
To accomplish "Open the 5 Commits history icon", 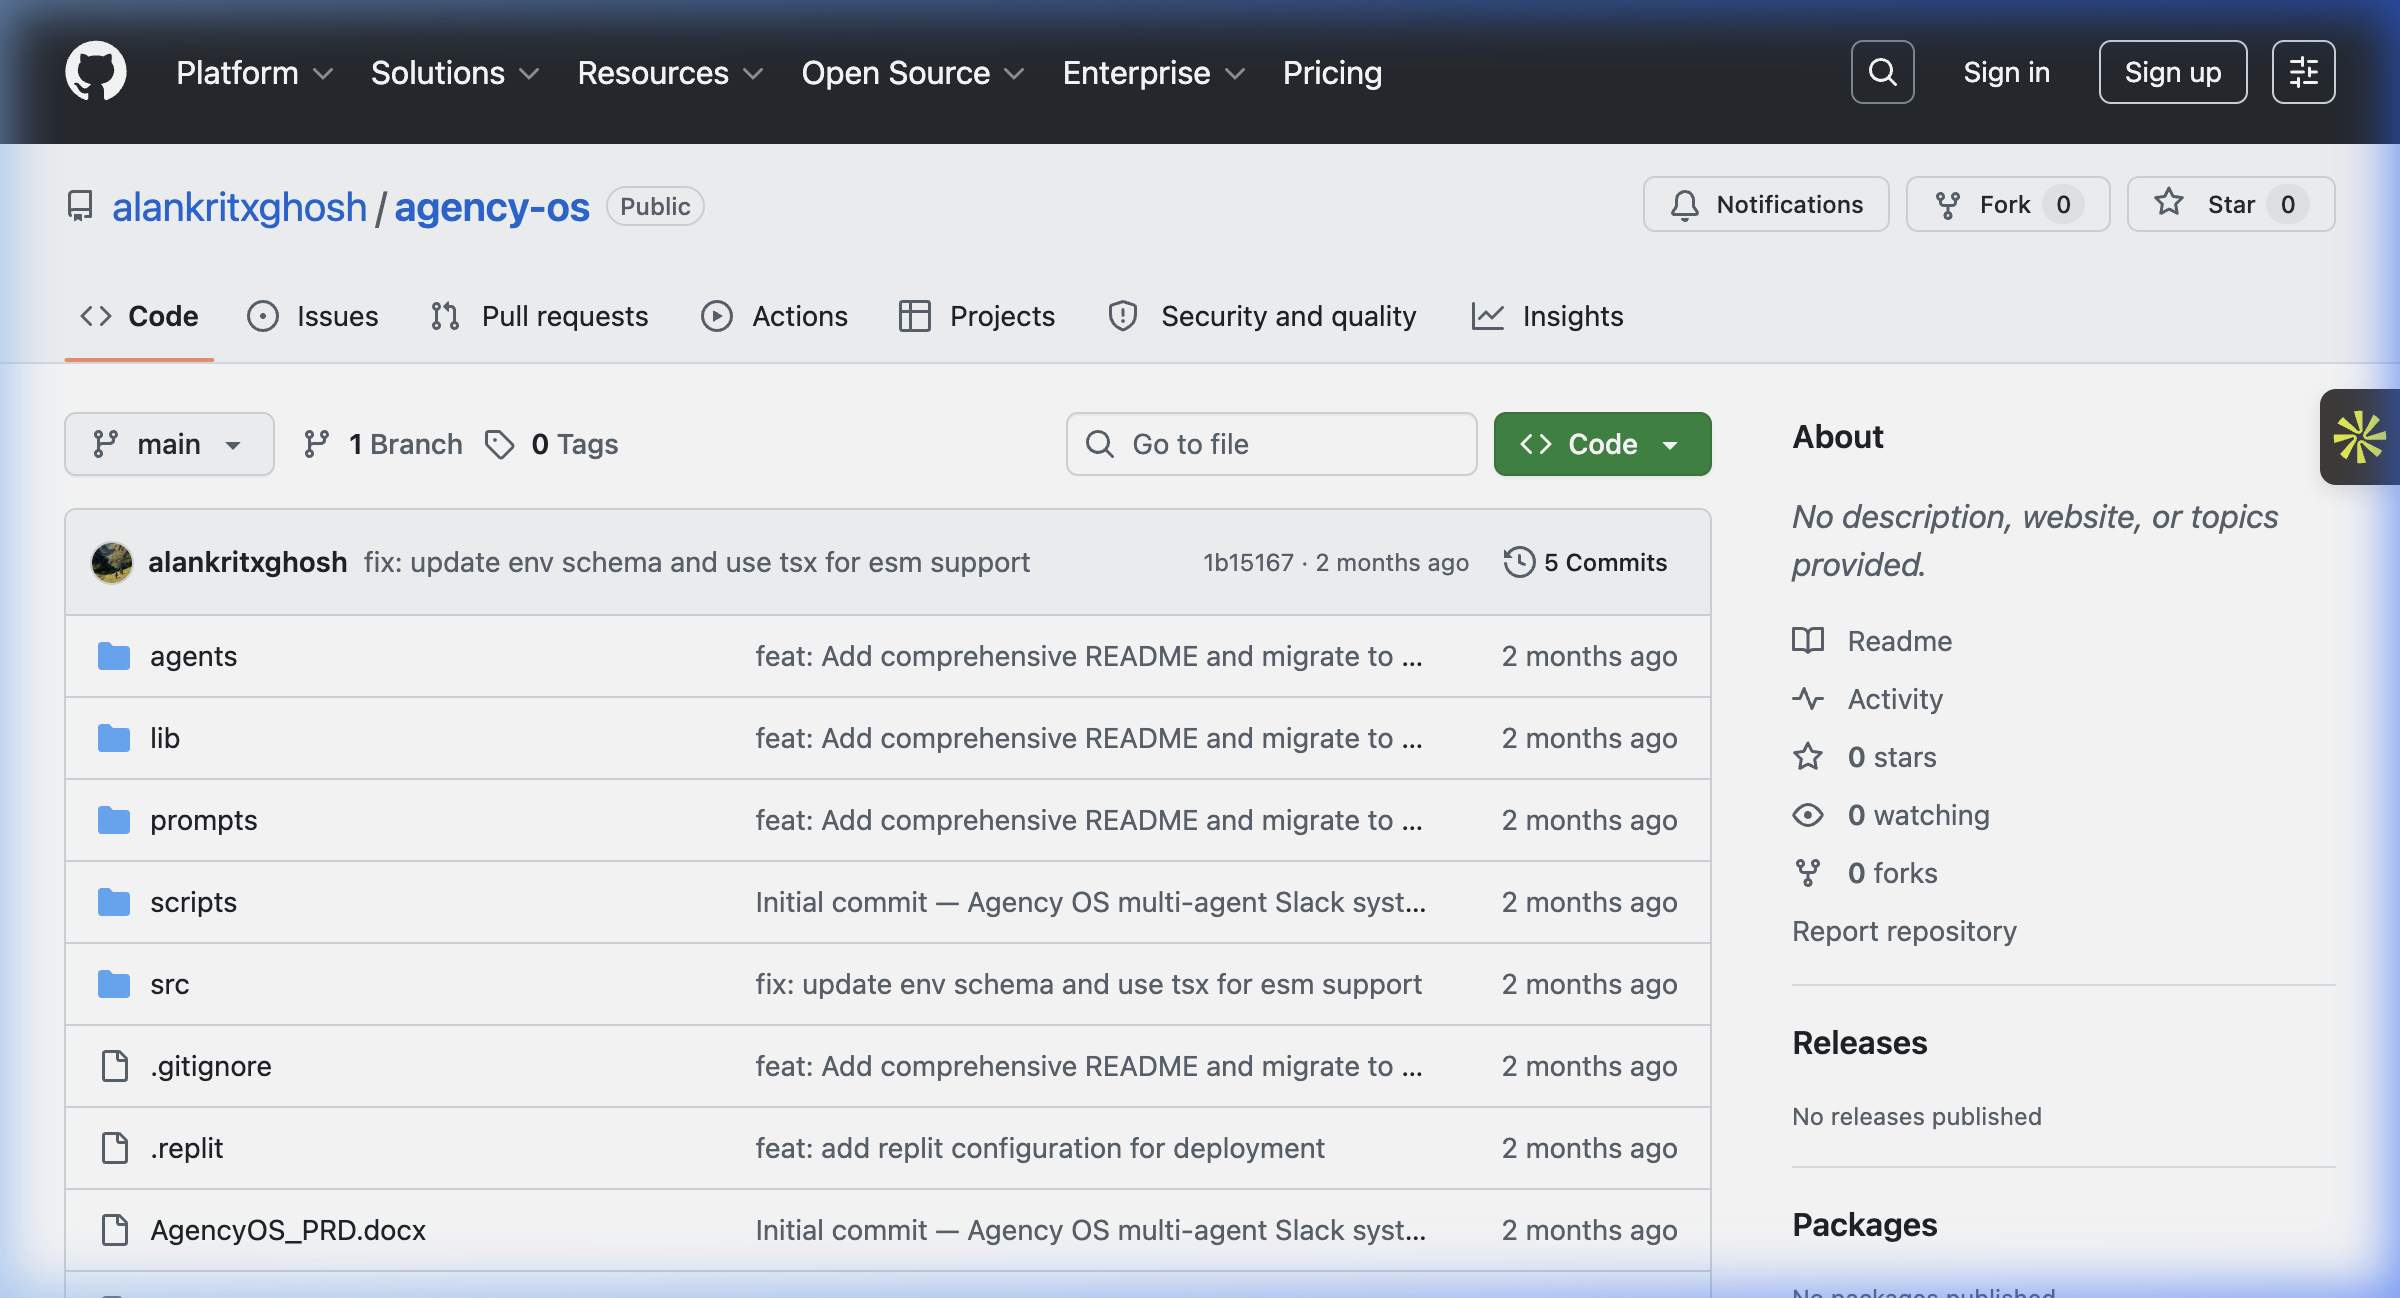I will (1518, 562).
